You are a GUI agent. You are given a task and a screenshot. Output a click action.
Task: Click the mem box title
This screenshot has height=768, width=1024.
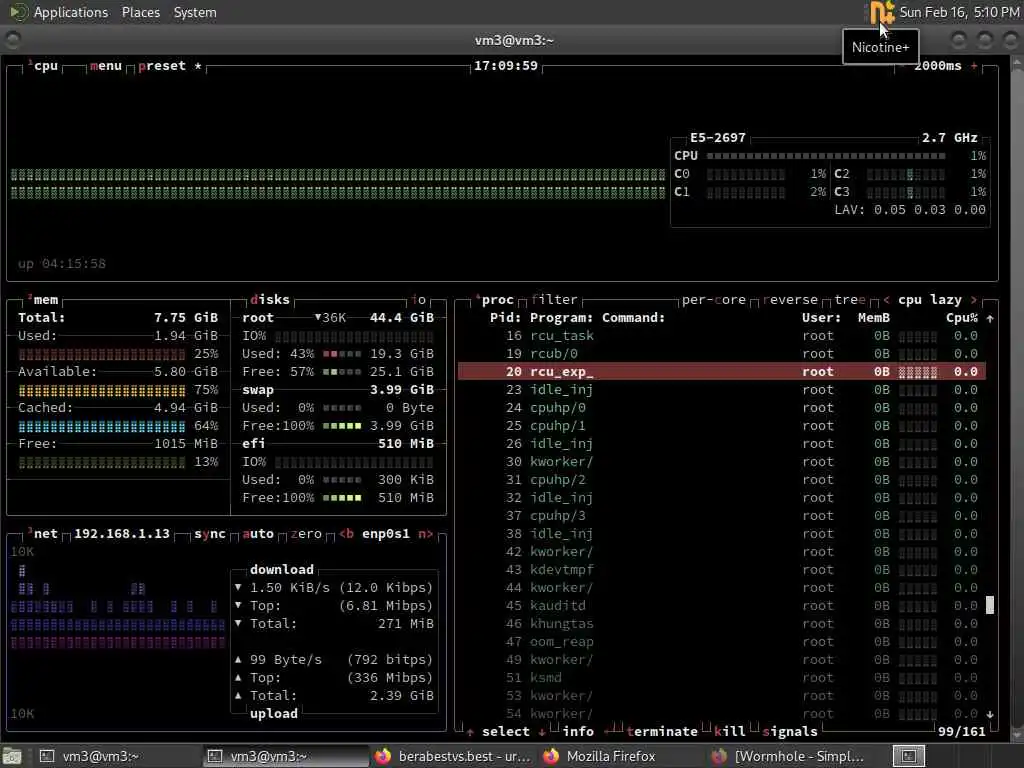pyautogui.click(x=45, y=300)
